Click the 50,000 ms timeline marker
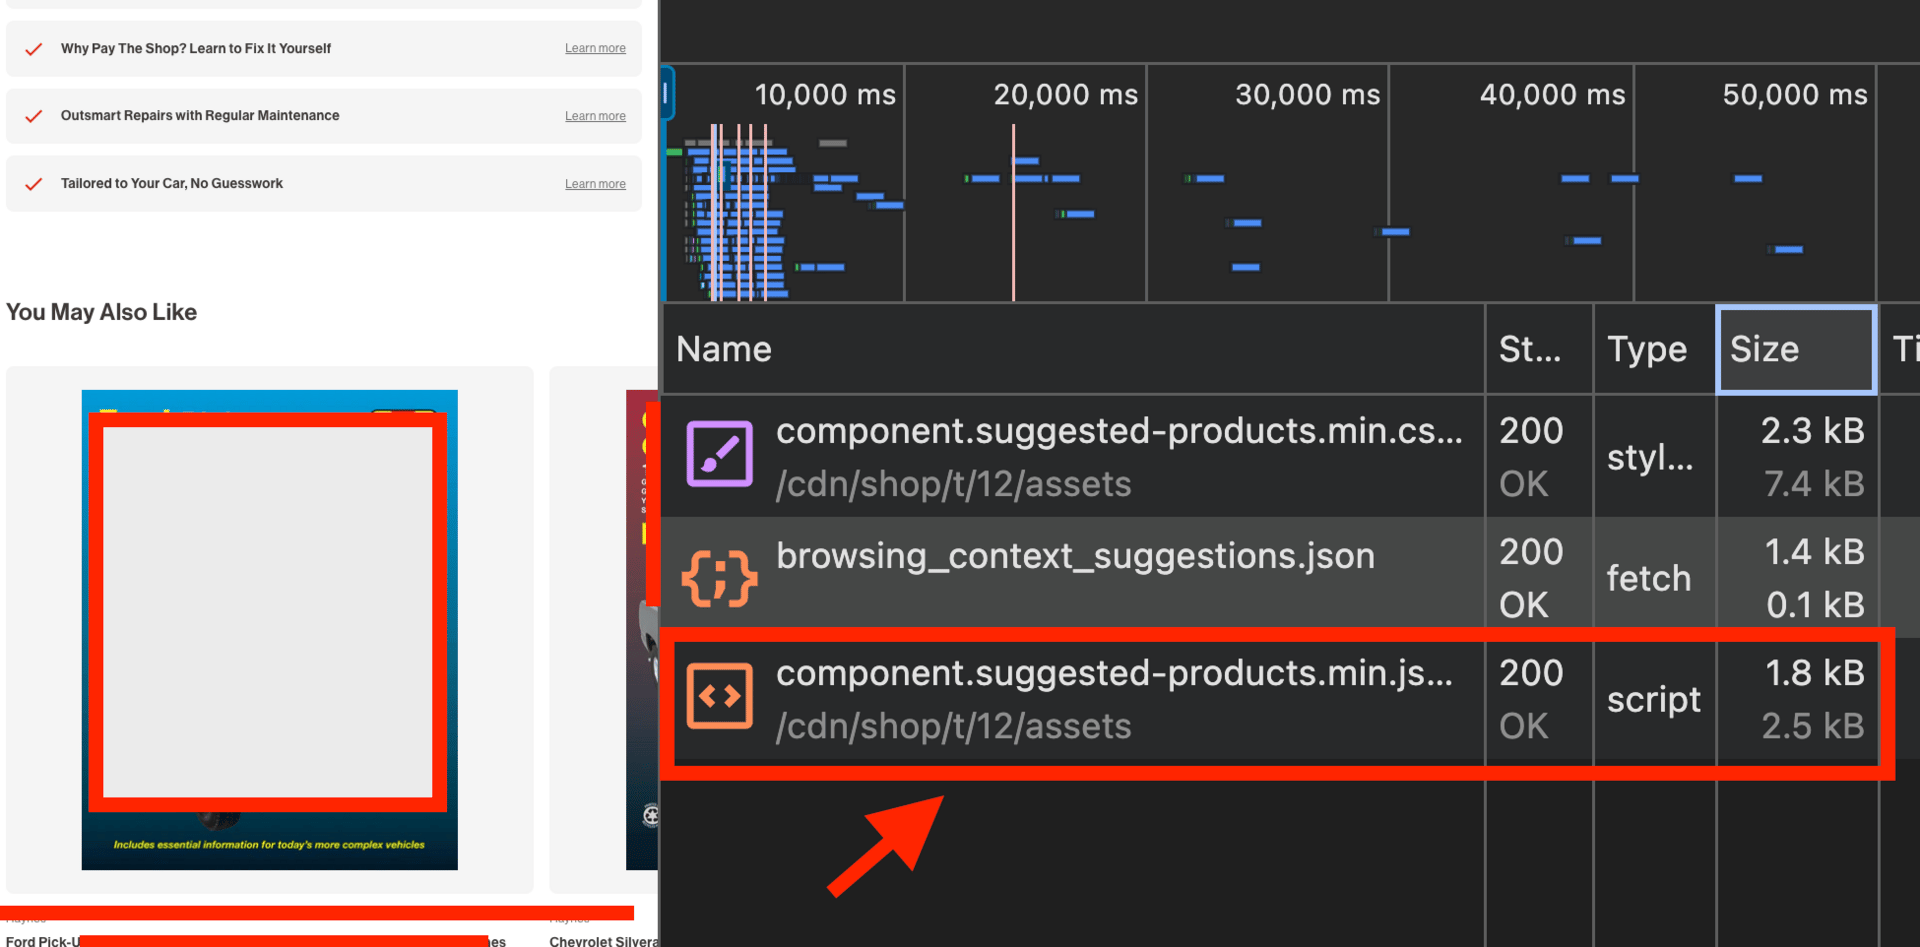1920x947 pixels. [1795, 95]
